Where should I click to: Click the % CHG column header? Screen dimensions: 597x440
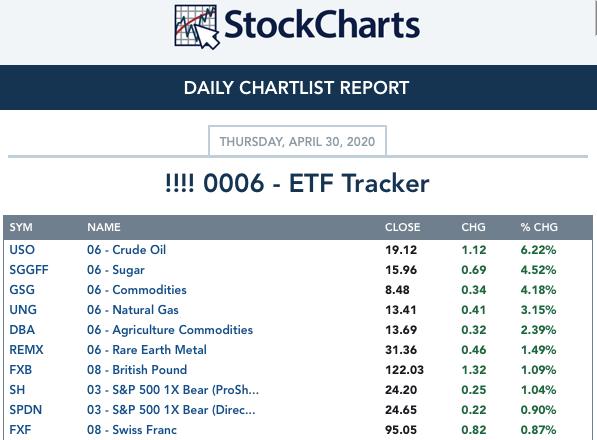[539, 227]
